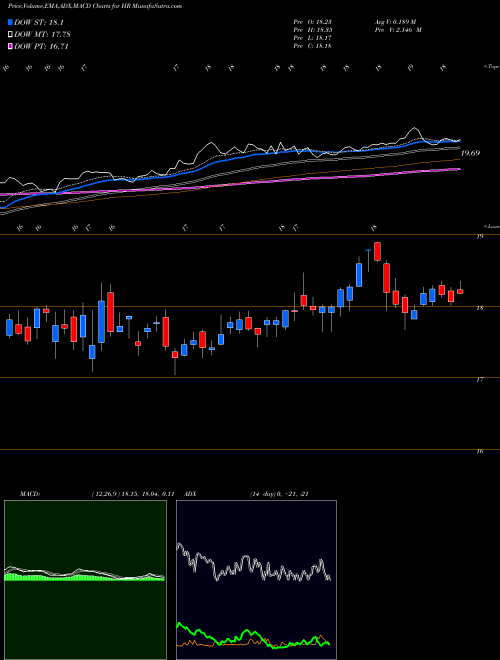The width and height of the screenshot is (500, 660).
Task: Click the '<Lows' label at the right edge
Action: click(491, 226)
